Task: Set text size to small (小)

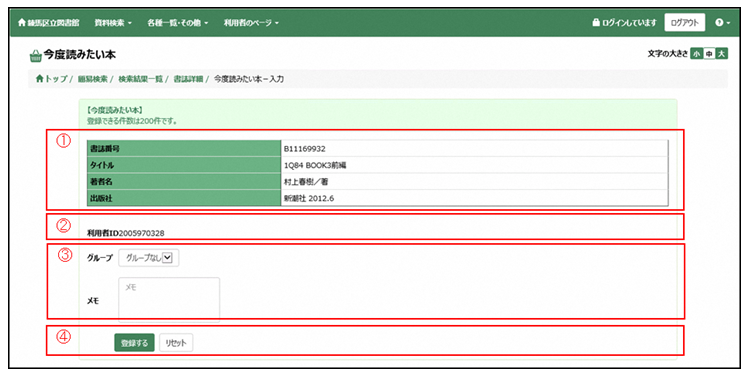Action: pos(696,53)
